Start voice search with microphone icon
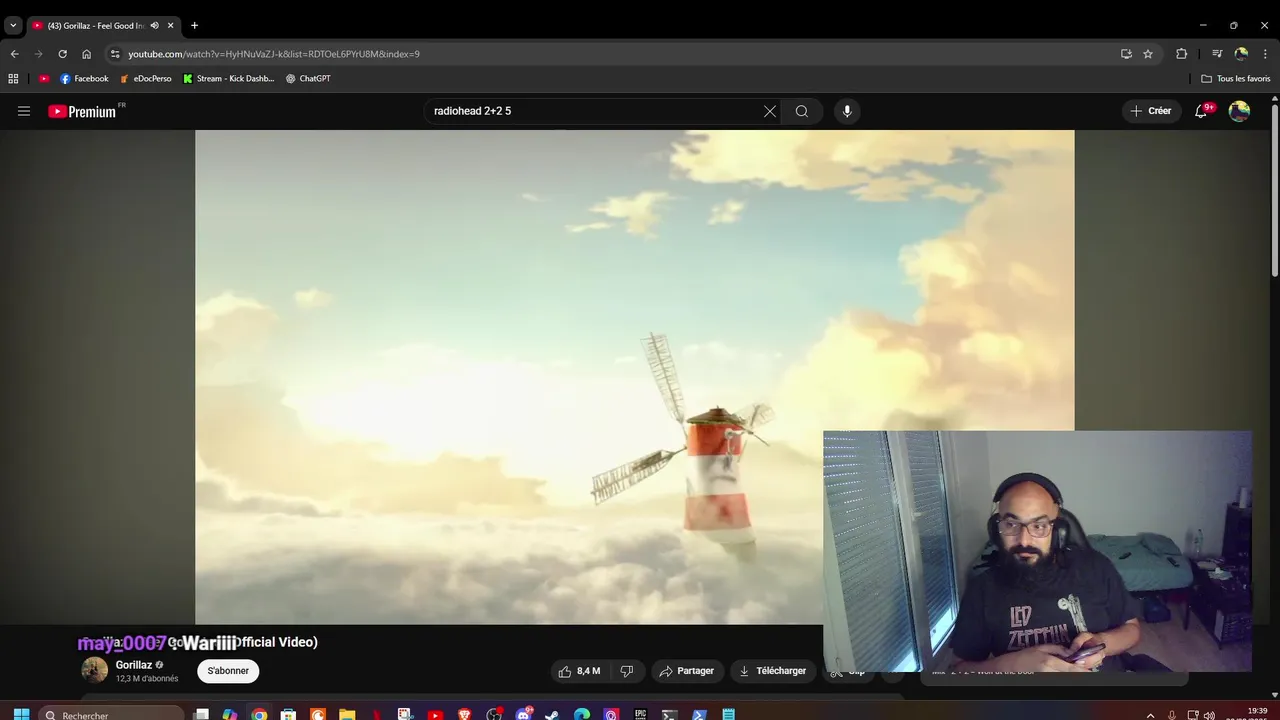Screen dimensions: 1280x720 (x=847, y=111)
